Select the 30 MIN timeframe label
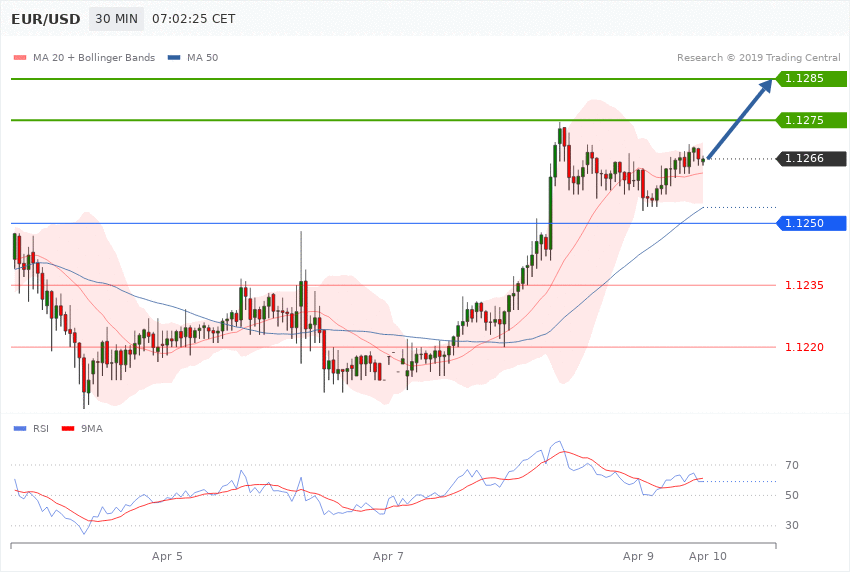 (117, 19)
